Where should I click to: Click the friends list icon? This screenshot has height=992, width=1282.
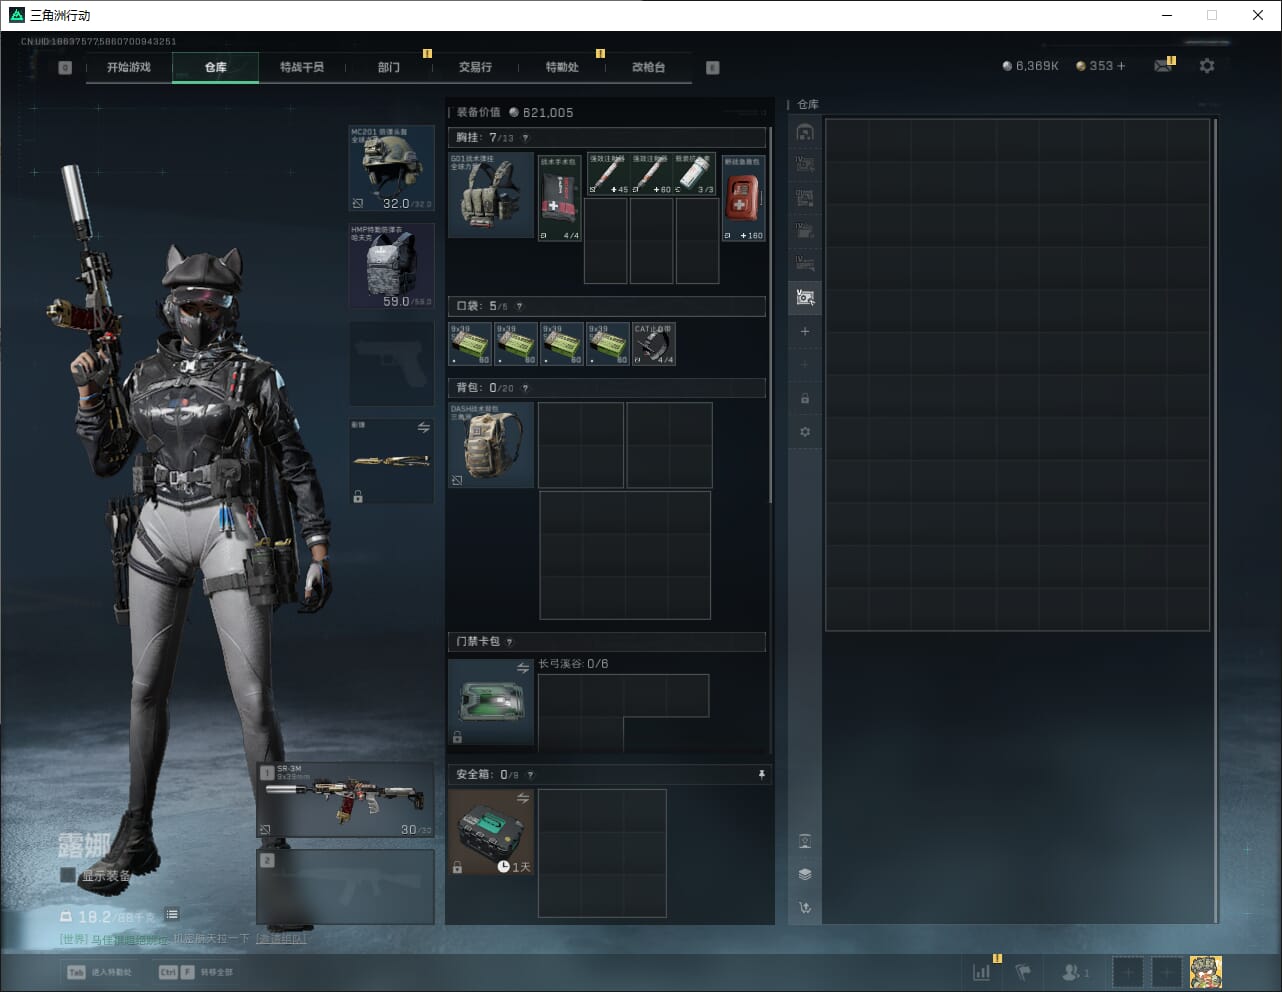(1074, 972)
